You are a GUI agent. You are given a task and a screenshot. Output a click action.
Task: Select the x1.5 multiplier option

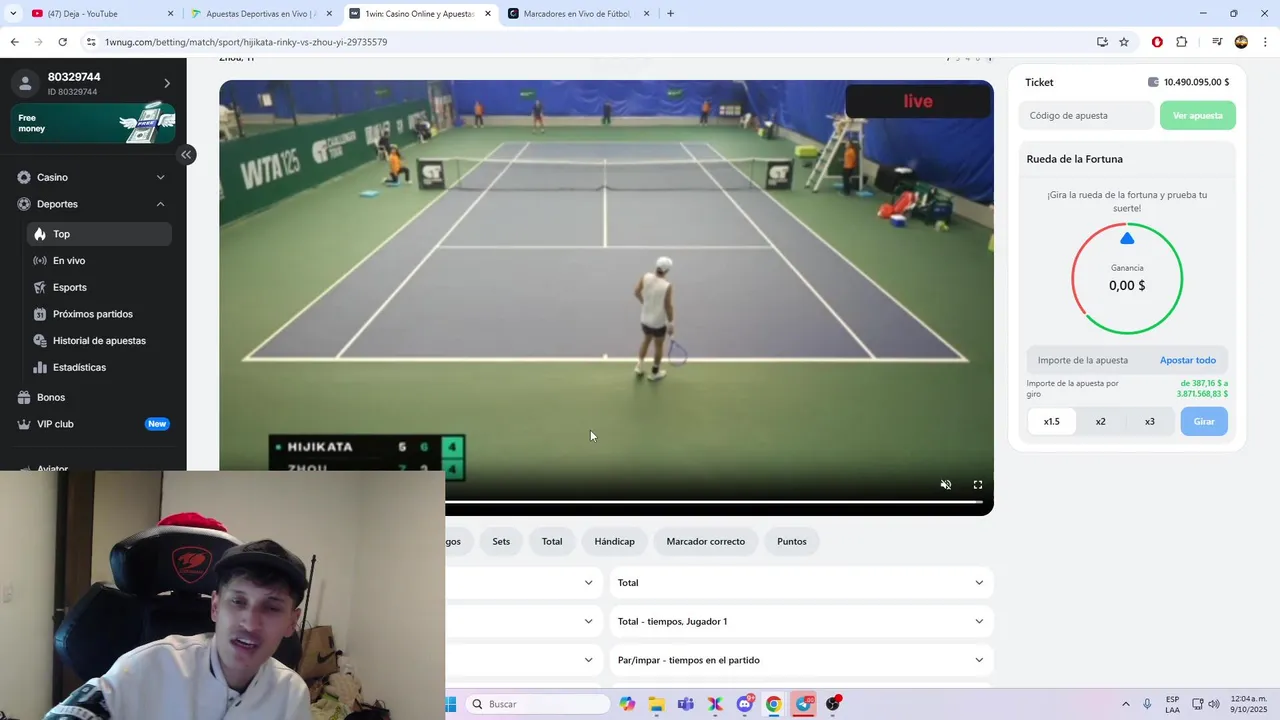1052,421
